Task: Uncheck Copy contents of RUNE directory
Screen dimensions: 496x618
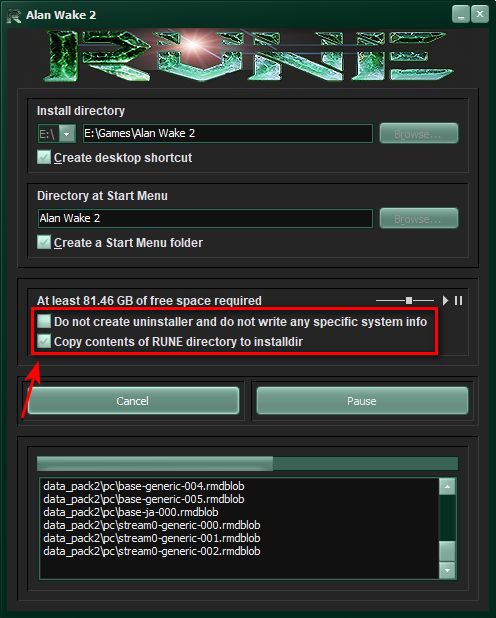Action: (x=44, y=341)
